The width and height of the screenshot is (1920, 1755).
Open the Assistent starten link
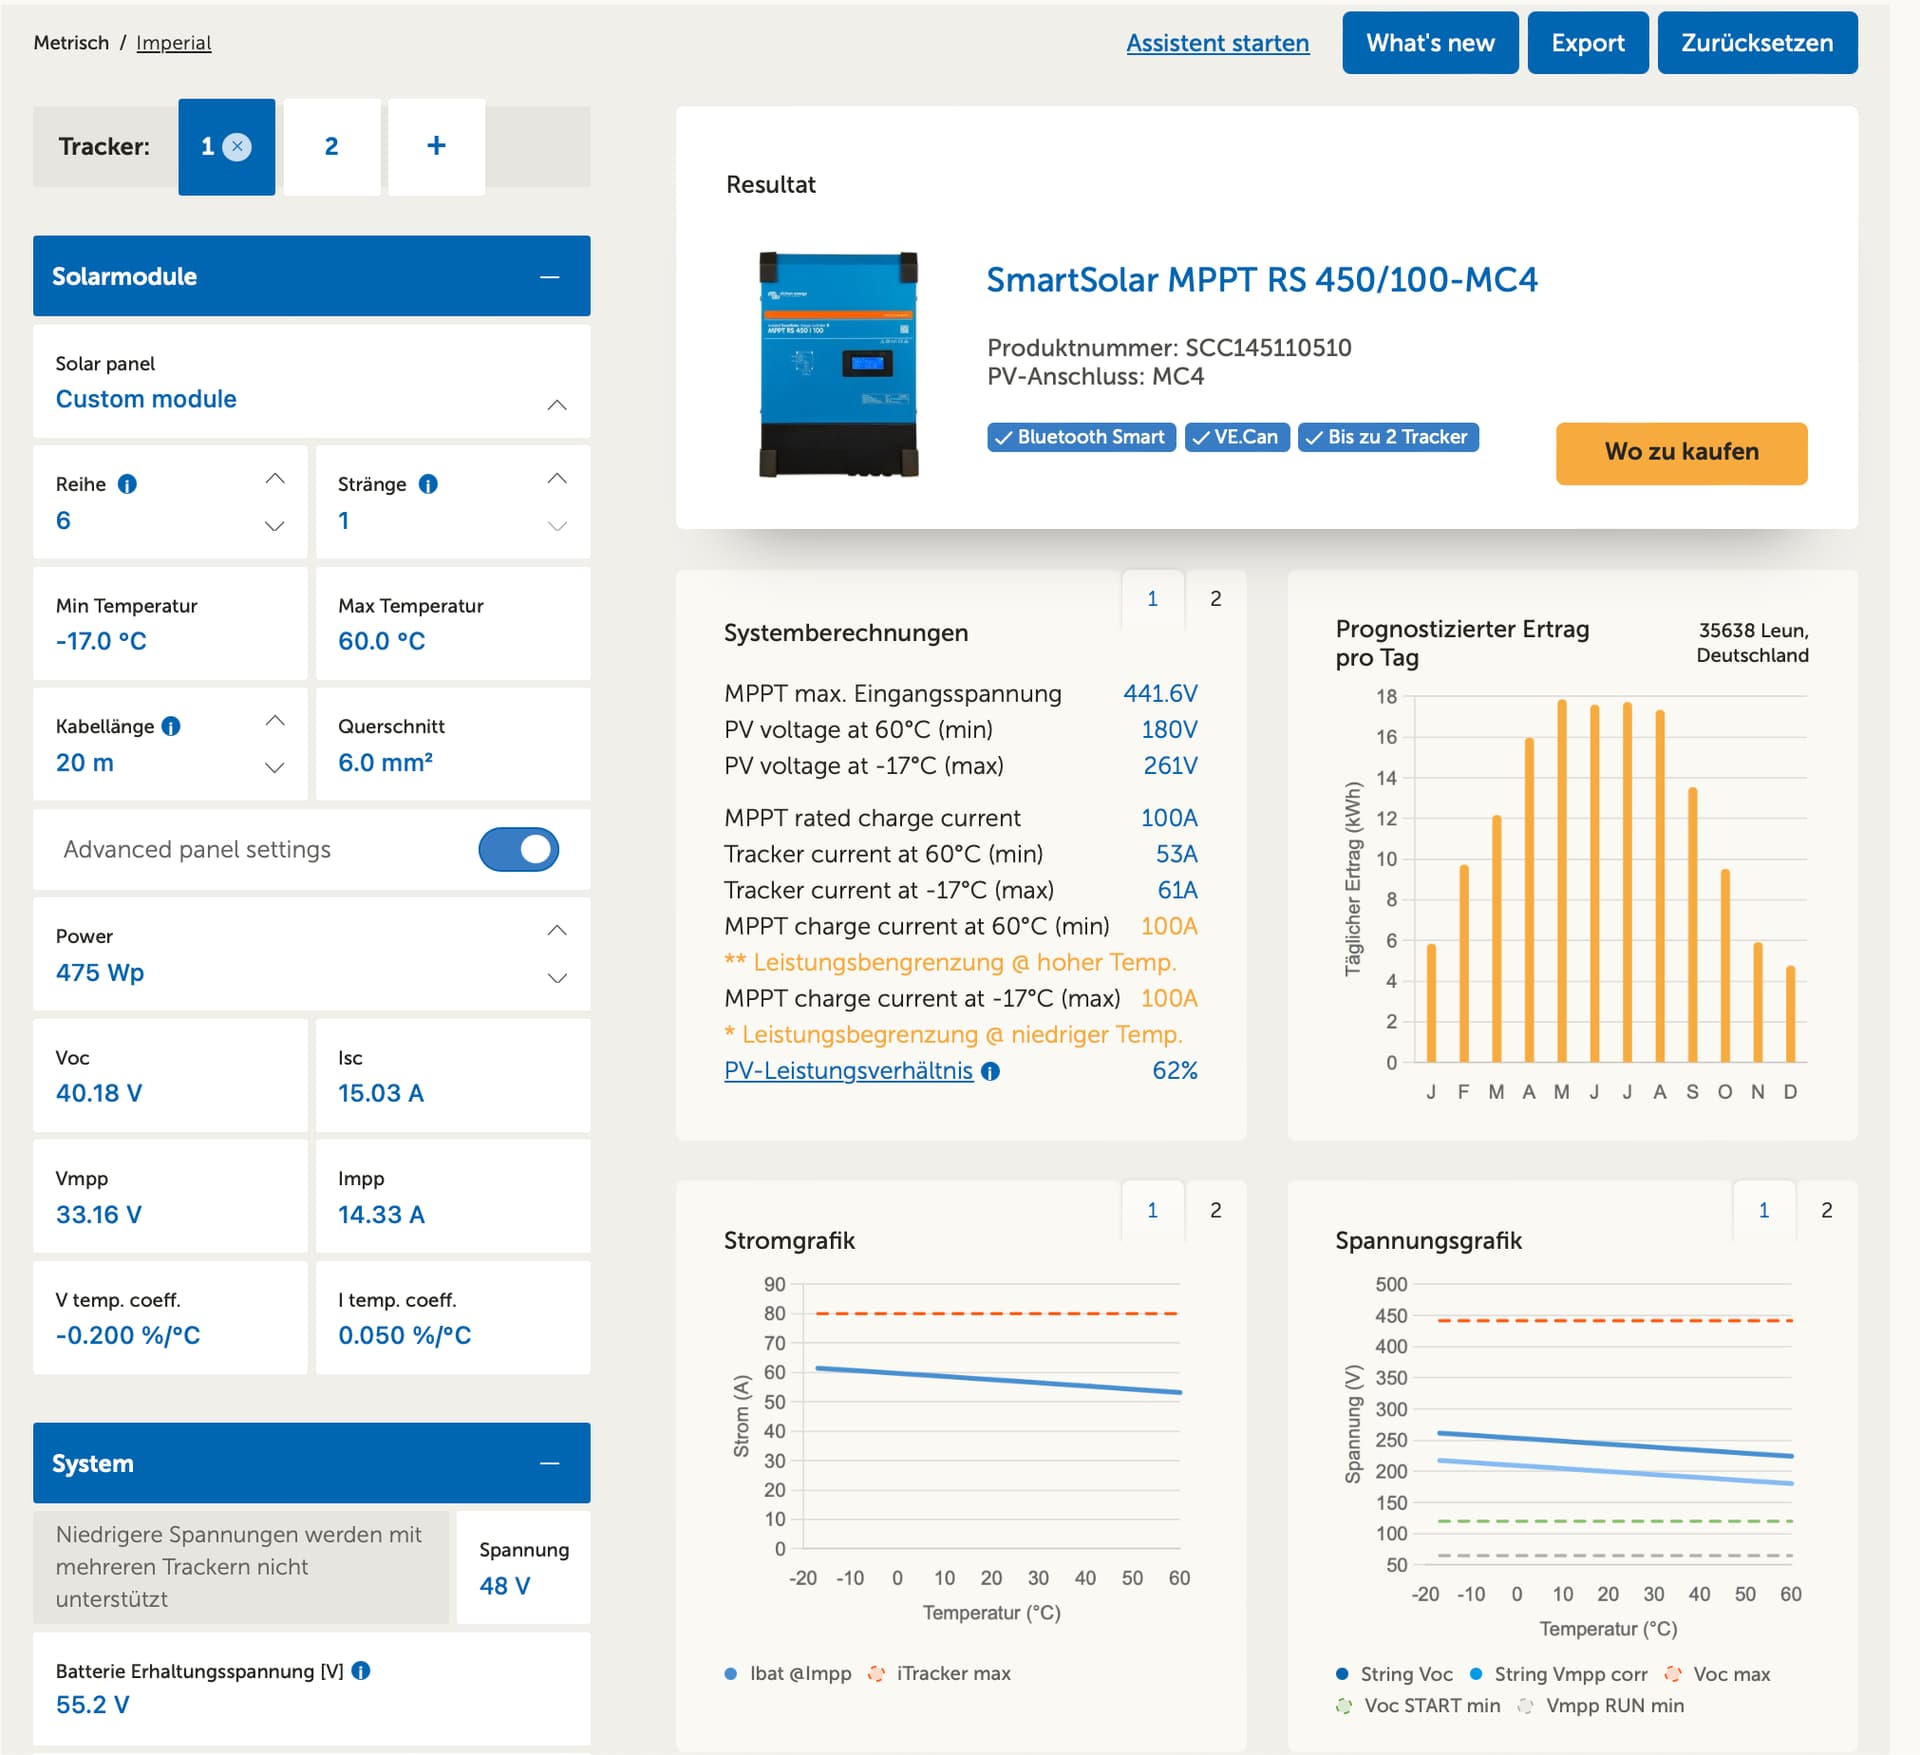[x=1217, y=43]
